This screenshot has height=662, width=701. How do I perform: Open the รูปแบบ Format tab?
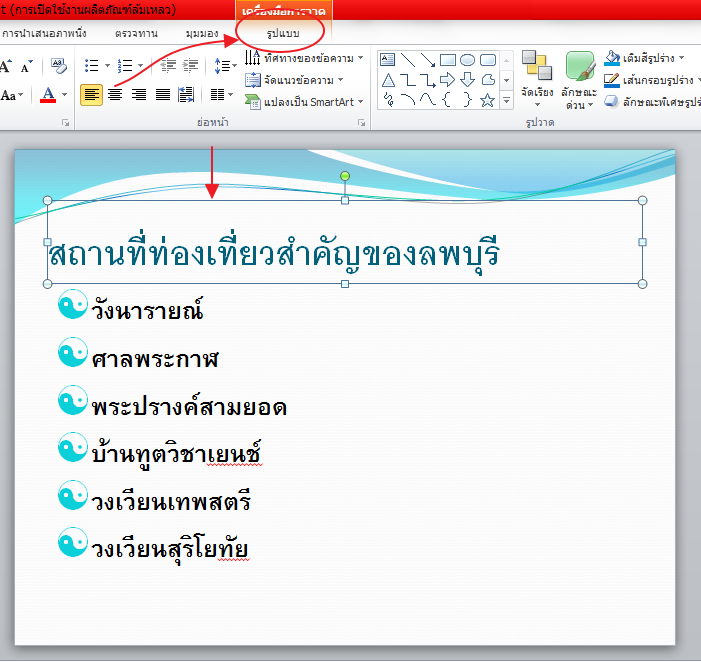pos(283,34)
